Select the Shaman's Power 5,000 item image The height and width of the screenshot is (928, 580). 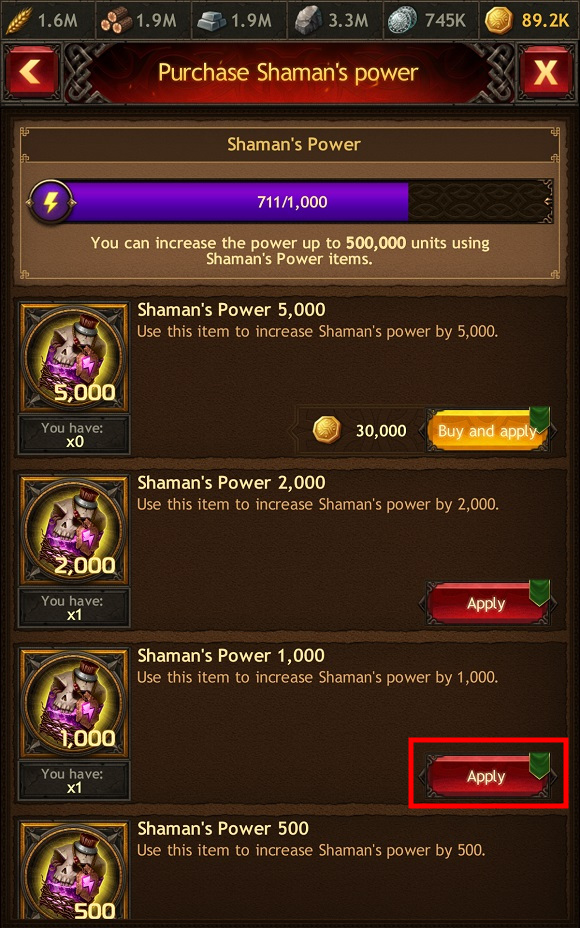click(x=74, y=357)
